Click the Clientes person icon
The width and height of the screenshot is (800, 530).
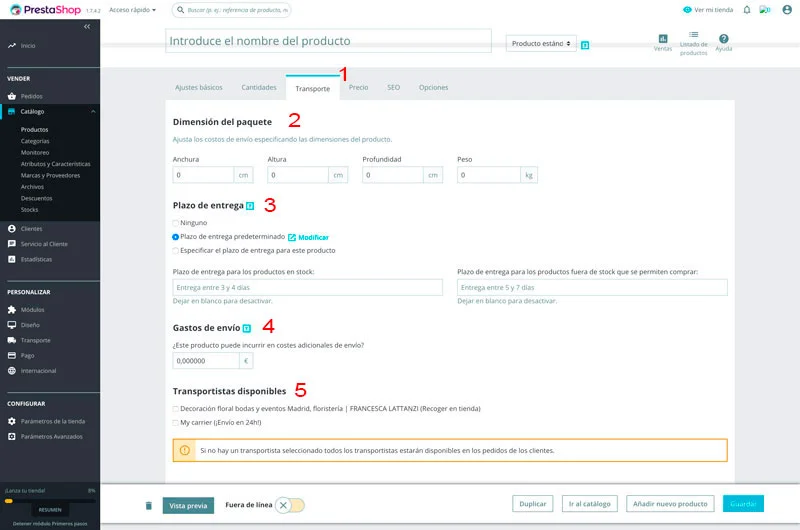pyautogui.click(x=12, y=229)
